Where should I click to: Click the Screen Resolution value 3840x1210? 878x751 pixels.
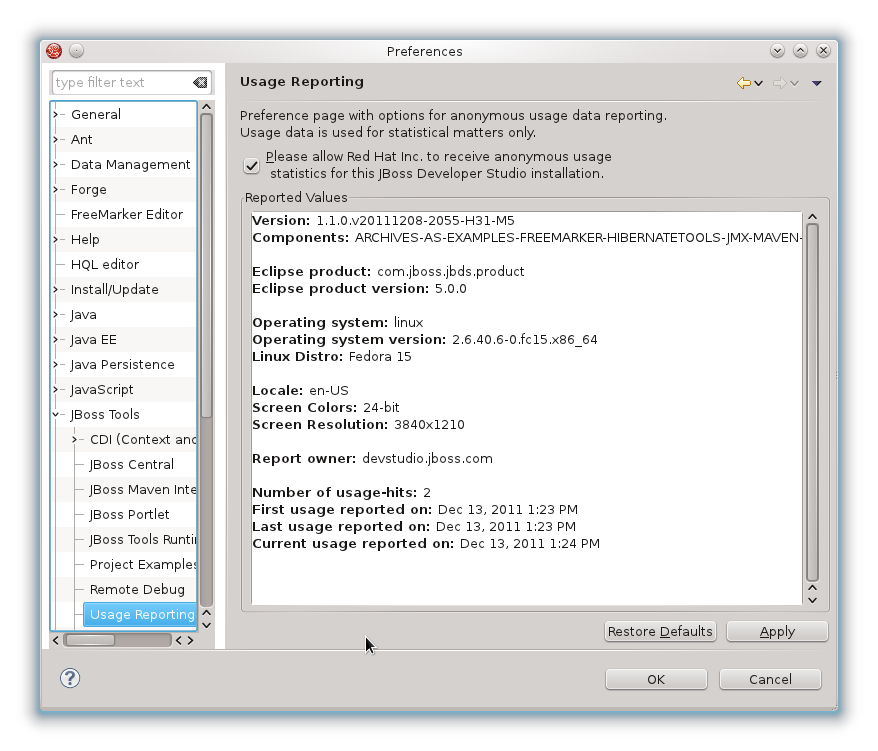pos(429,425)
